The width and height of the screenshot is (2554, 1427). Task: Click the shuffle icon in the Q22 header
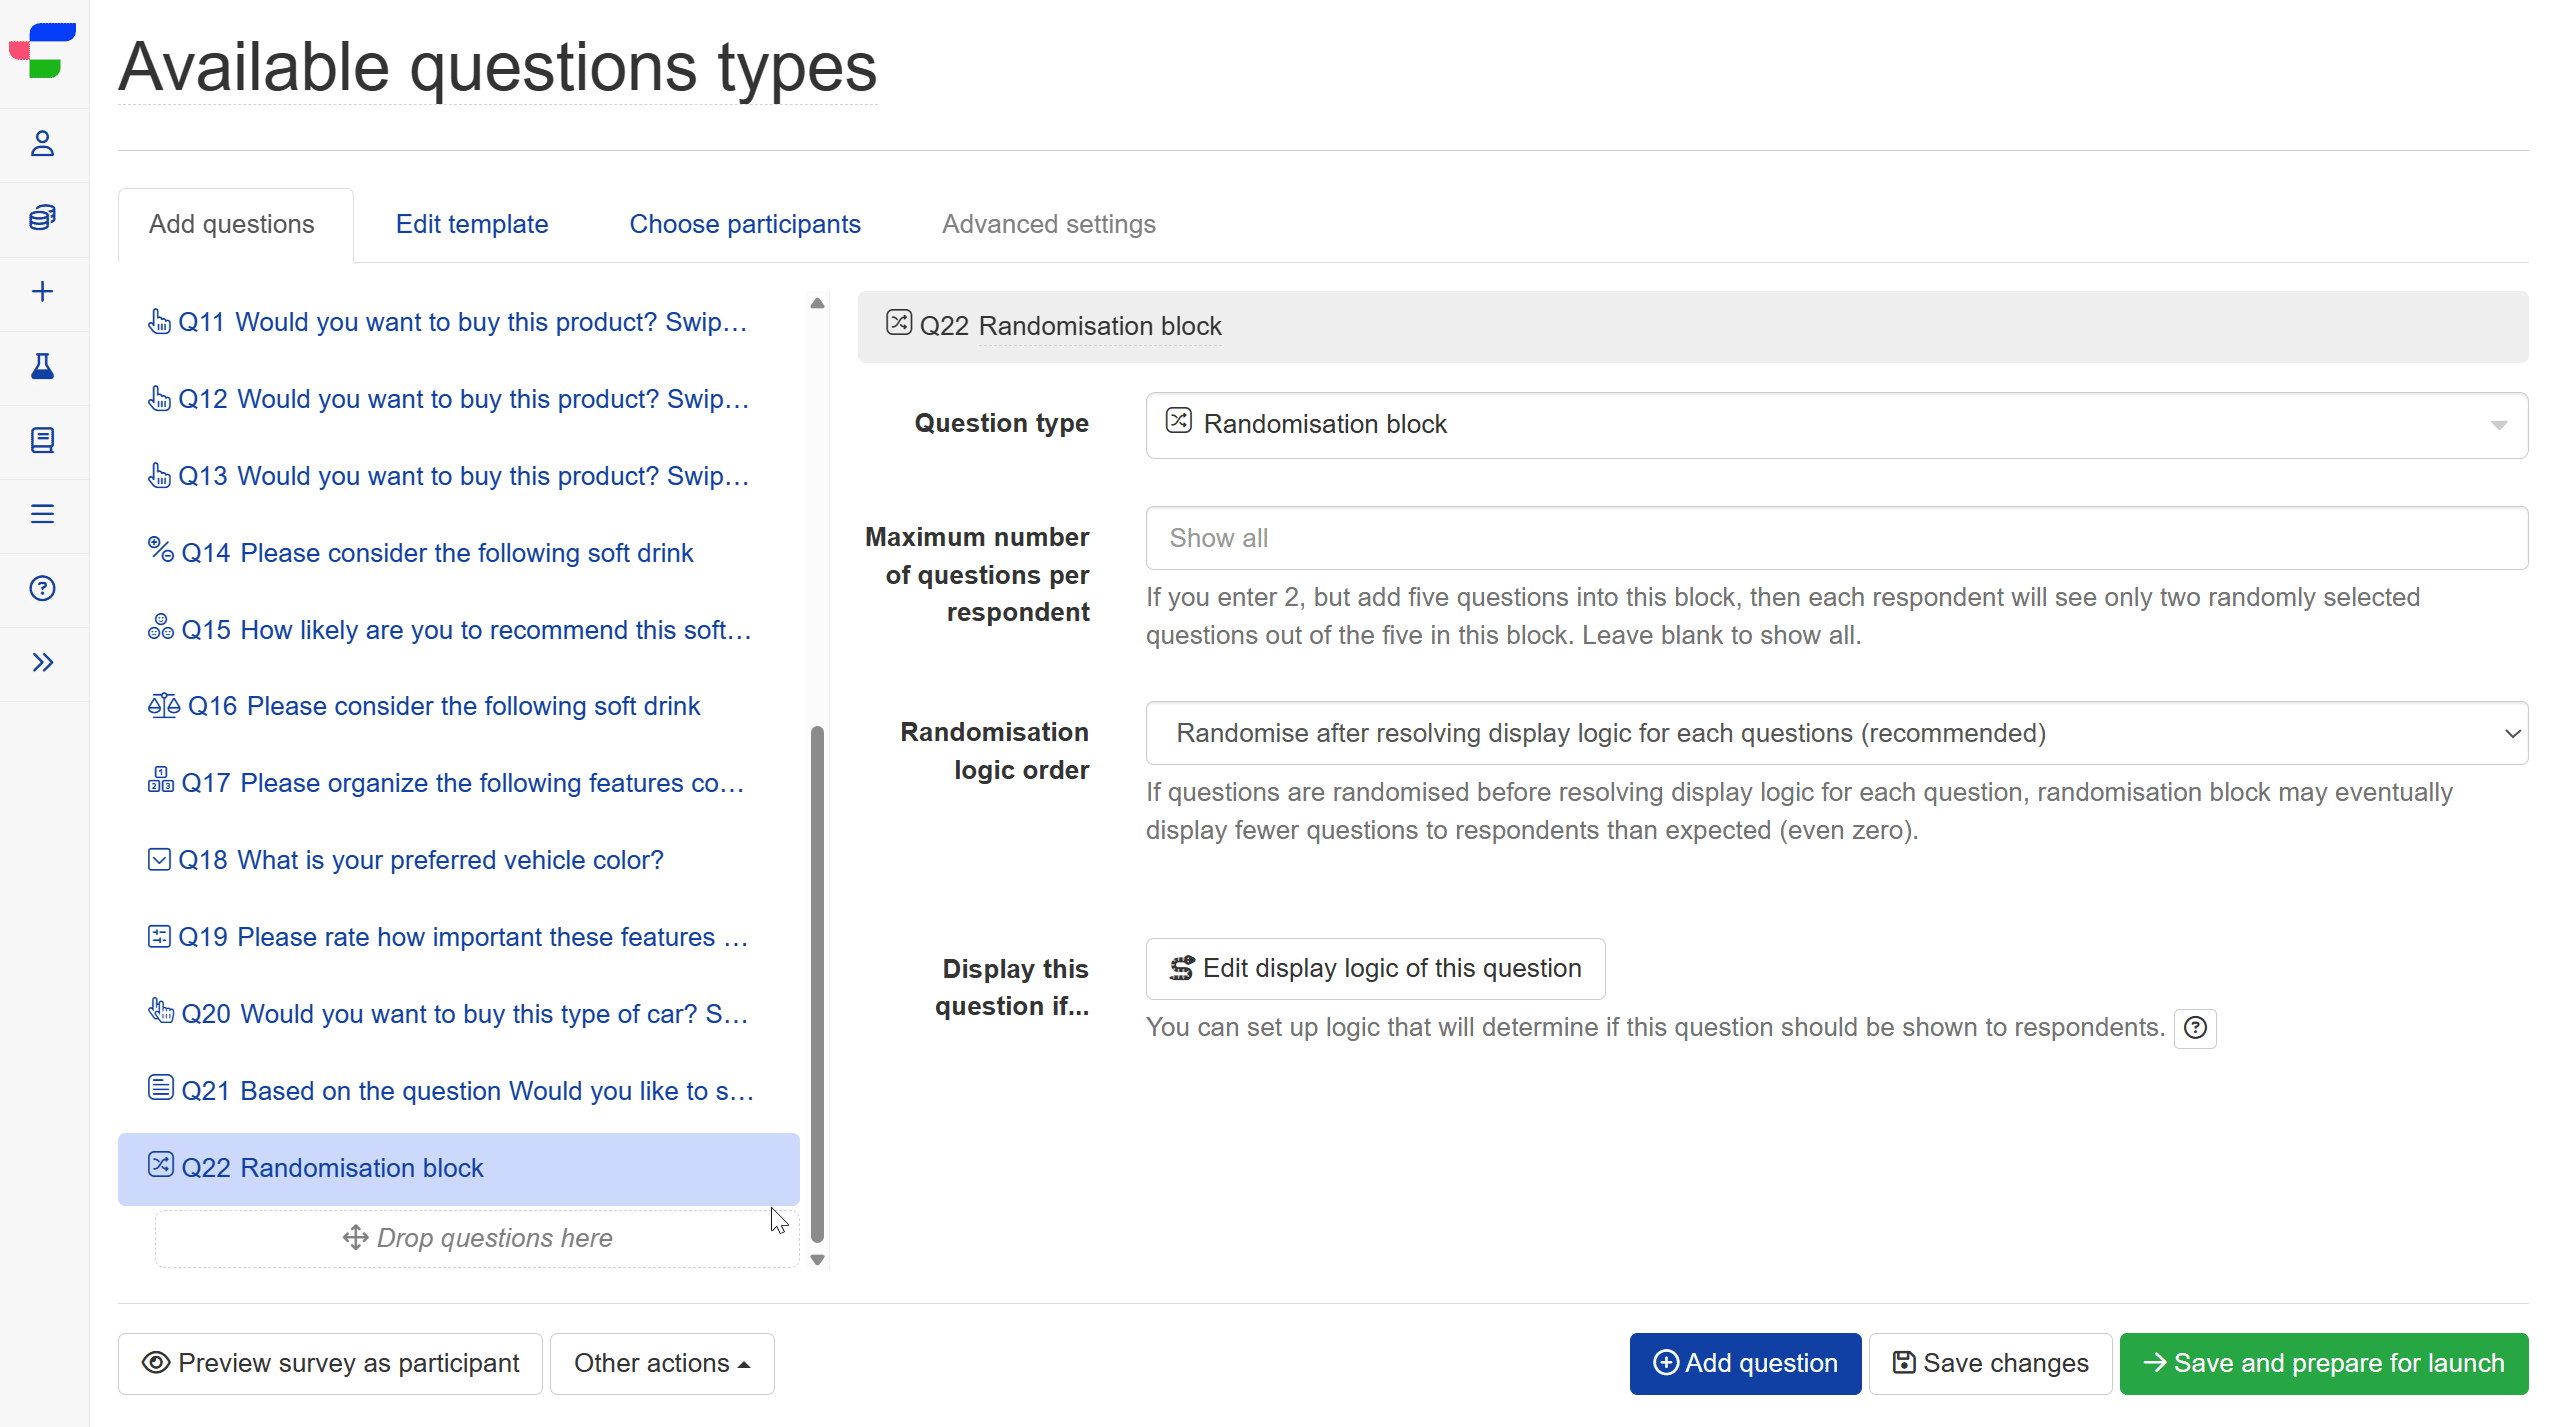(898, 322)
